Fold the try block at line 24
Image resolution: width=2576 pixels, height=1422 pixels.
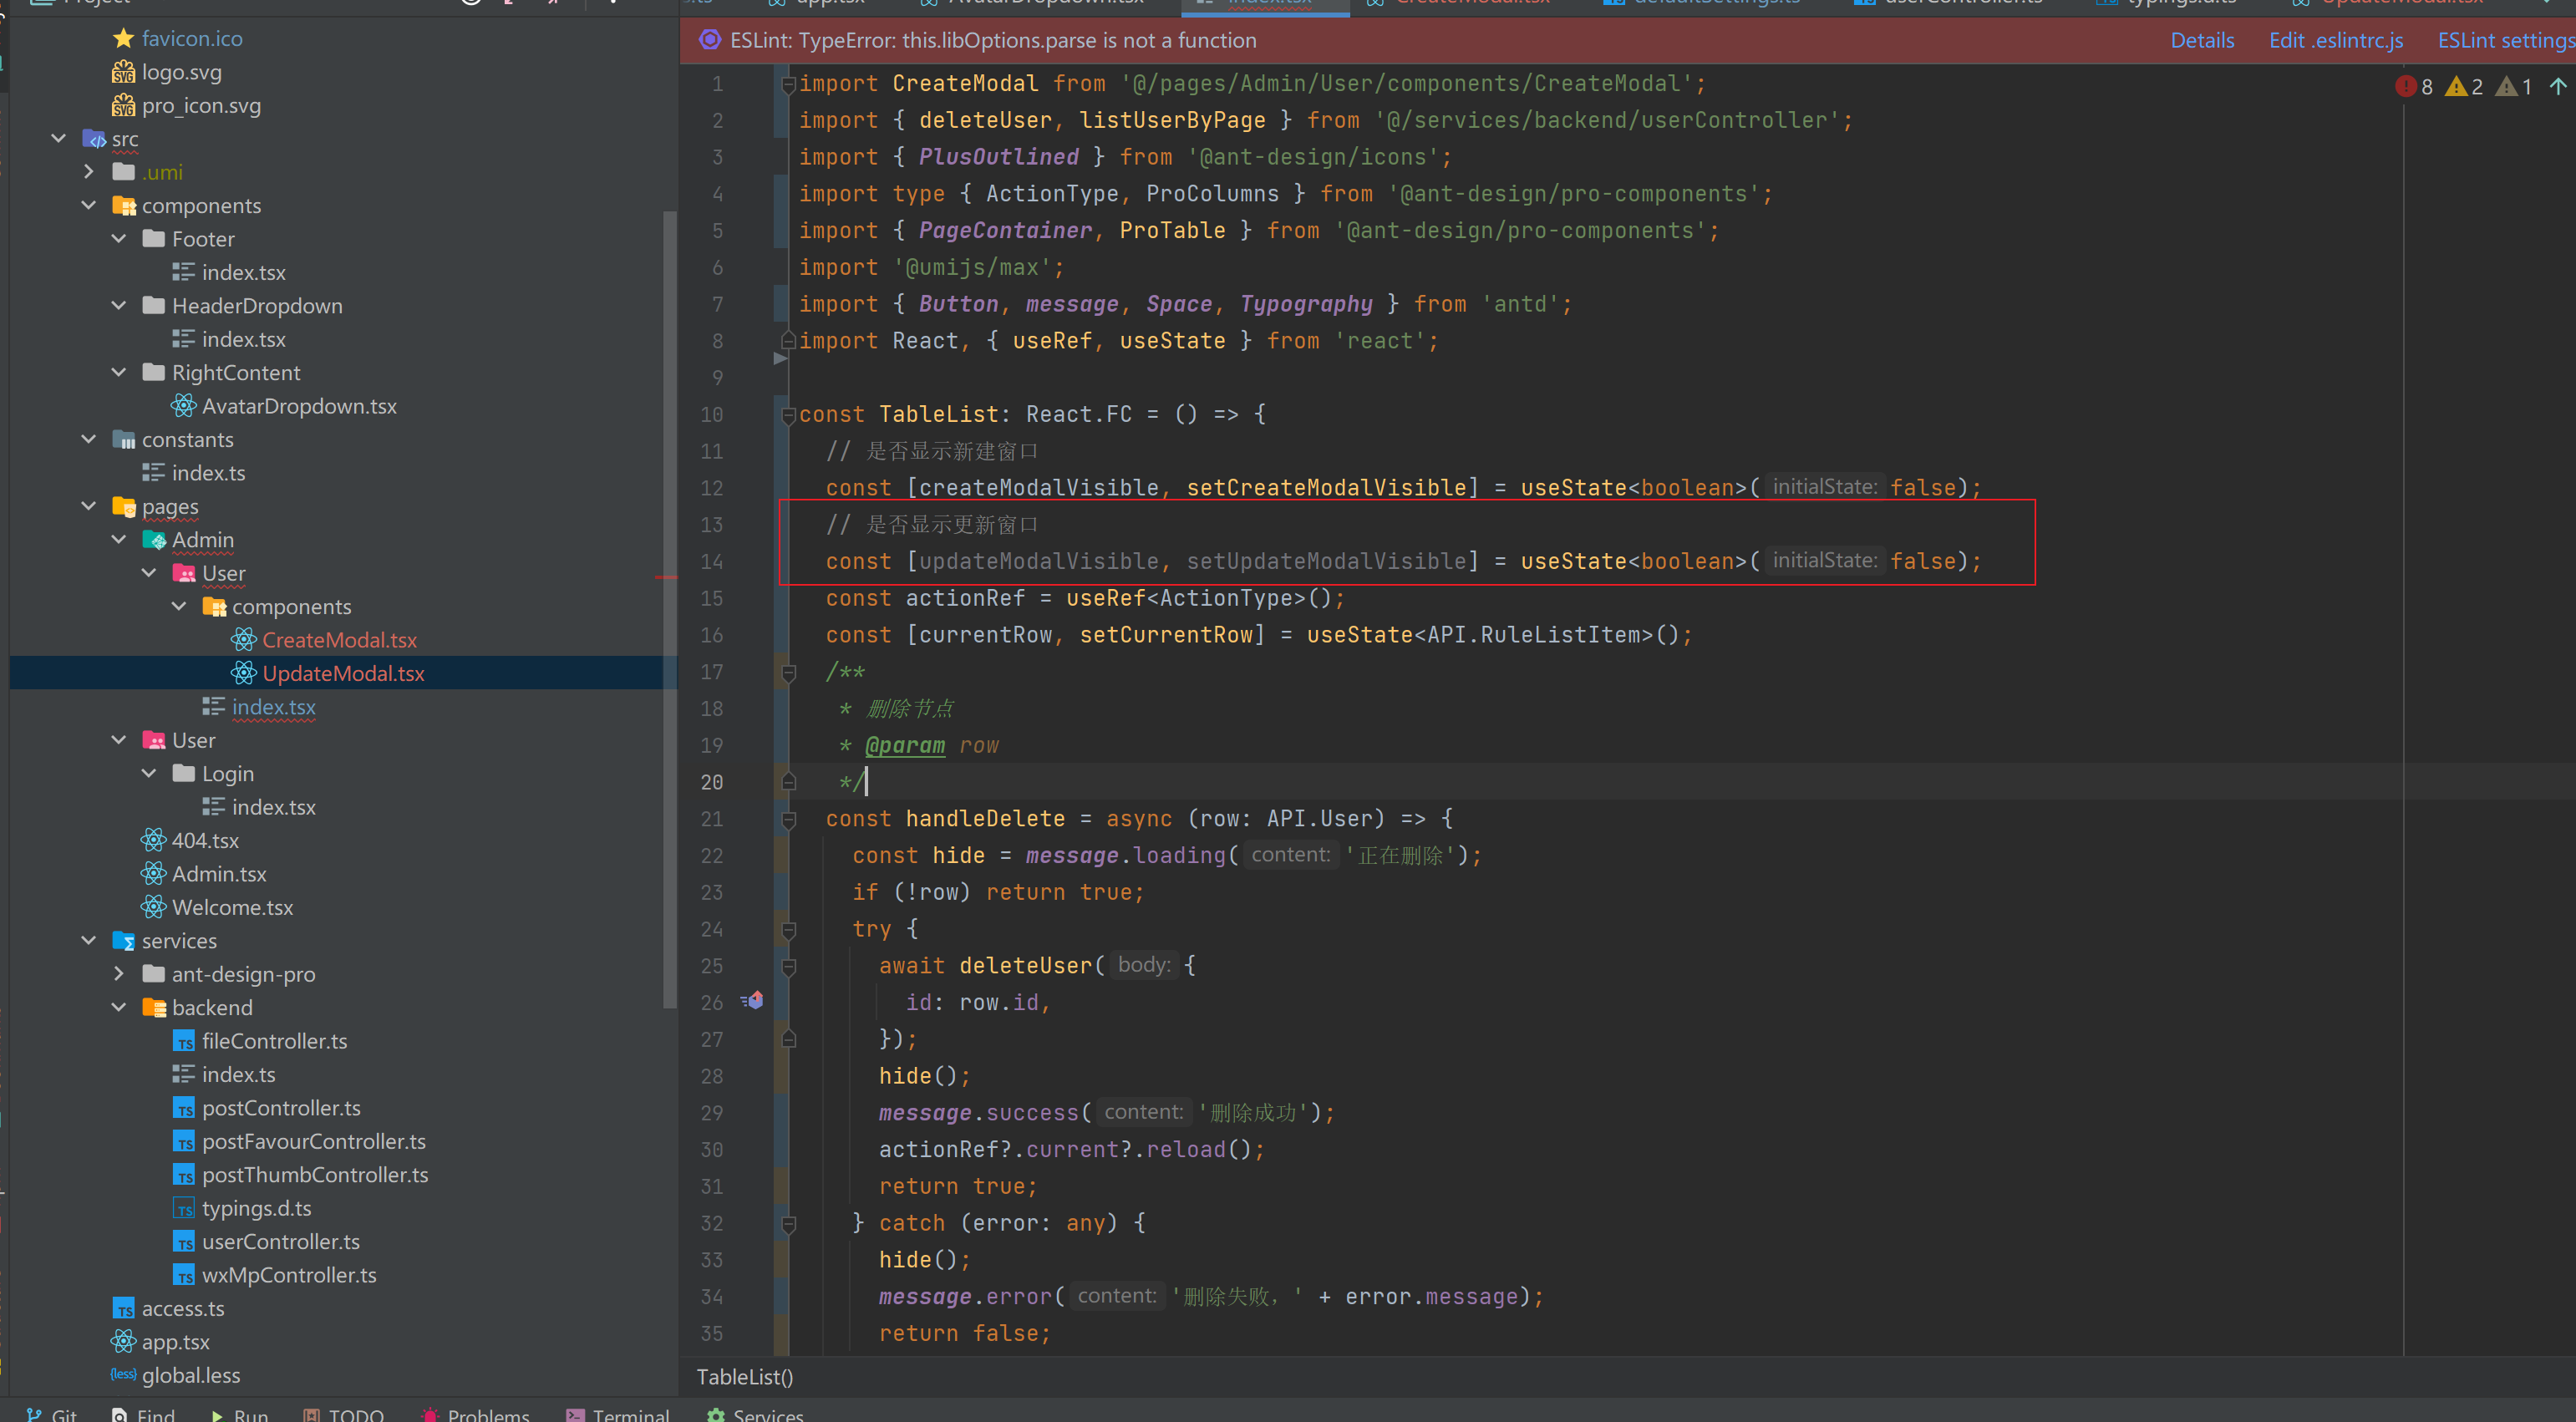click(788, 930)
